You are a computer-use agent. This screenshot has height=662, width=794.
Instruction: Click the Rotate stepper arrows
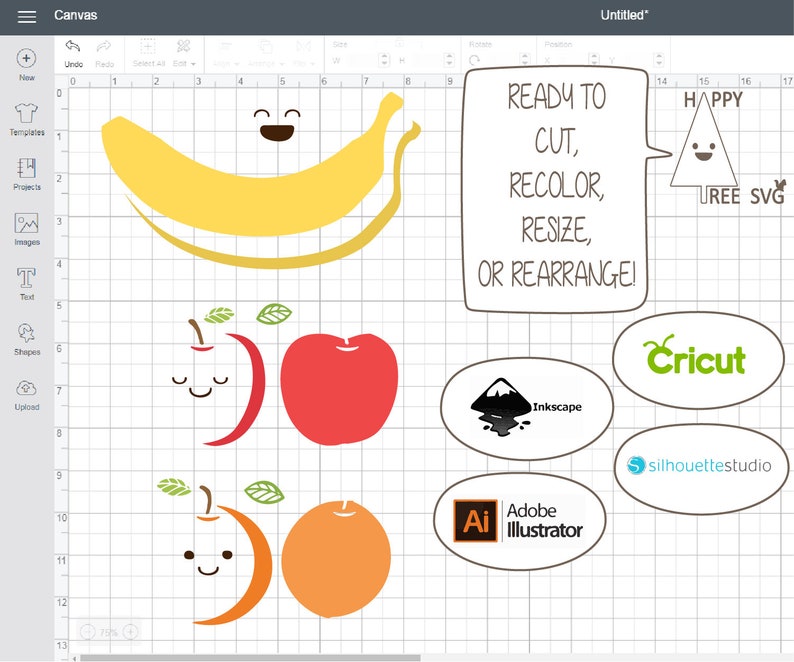tap(525, 60)
